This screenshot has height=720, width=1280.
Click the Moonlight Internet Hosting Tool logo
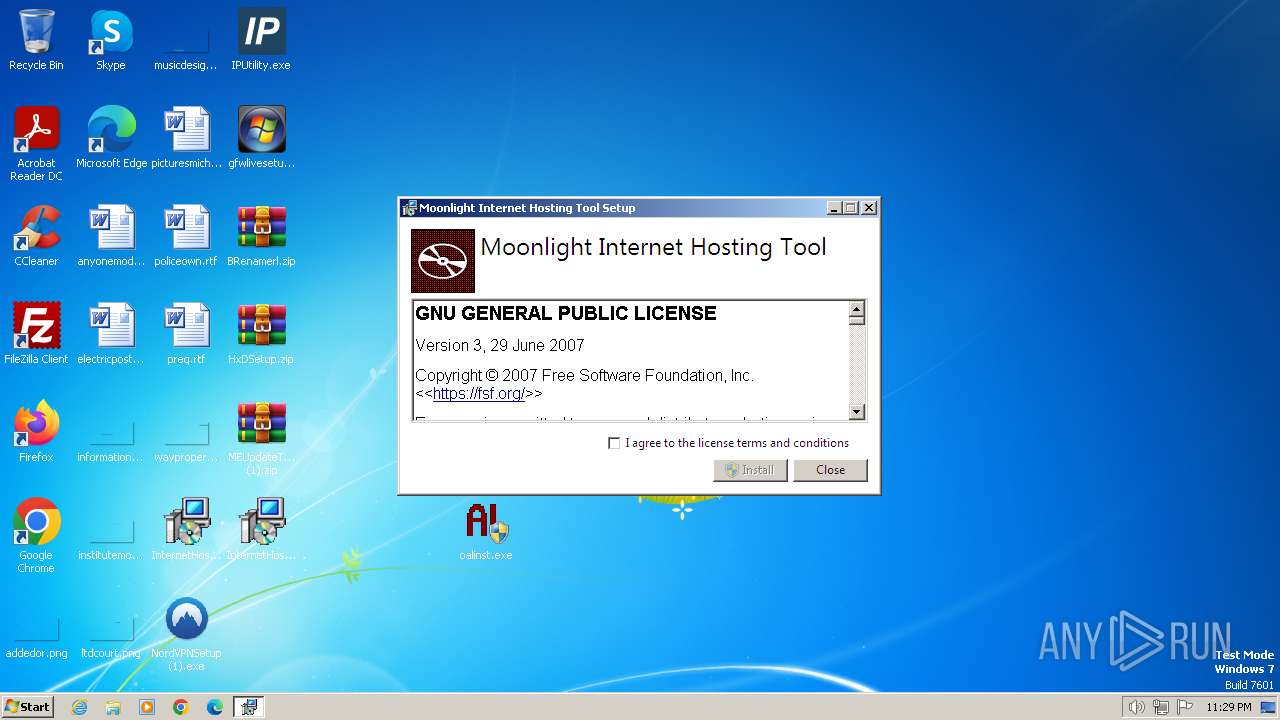pyautogui.click(x=443, y=261)
